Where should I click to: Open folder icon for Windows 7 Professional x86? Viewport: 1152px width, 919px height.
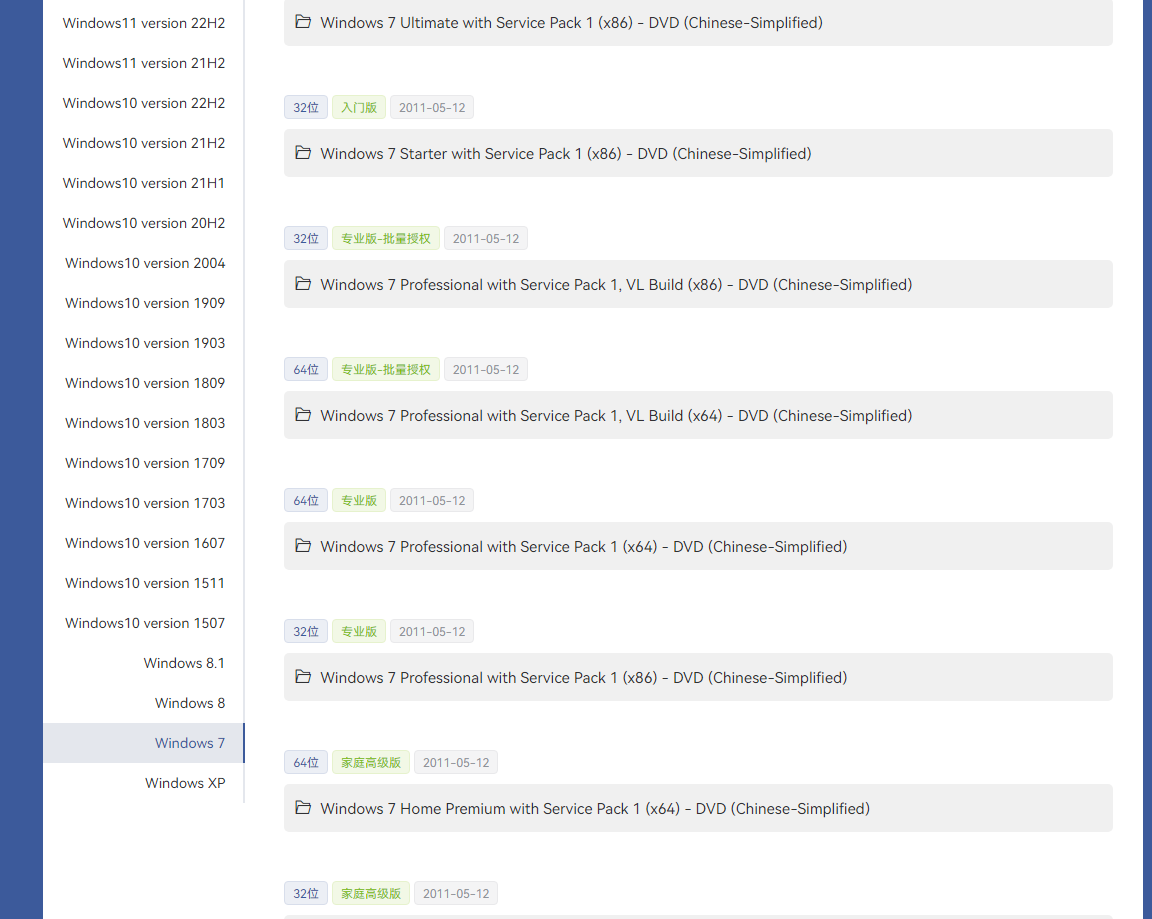click(303, 677)
